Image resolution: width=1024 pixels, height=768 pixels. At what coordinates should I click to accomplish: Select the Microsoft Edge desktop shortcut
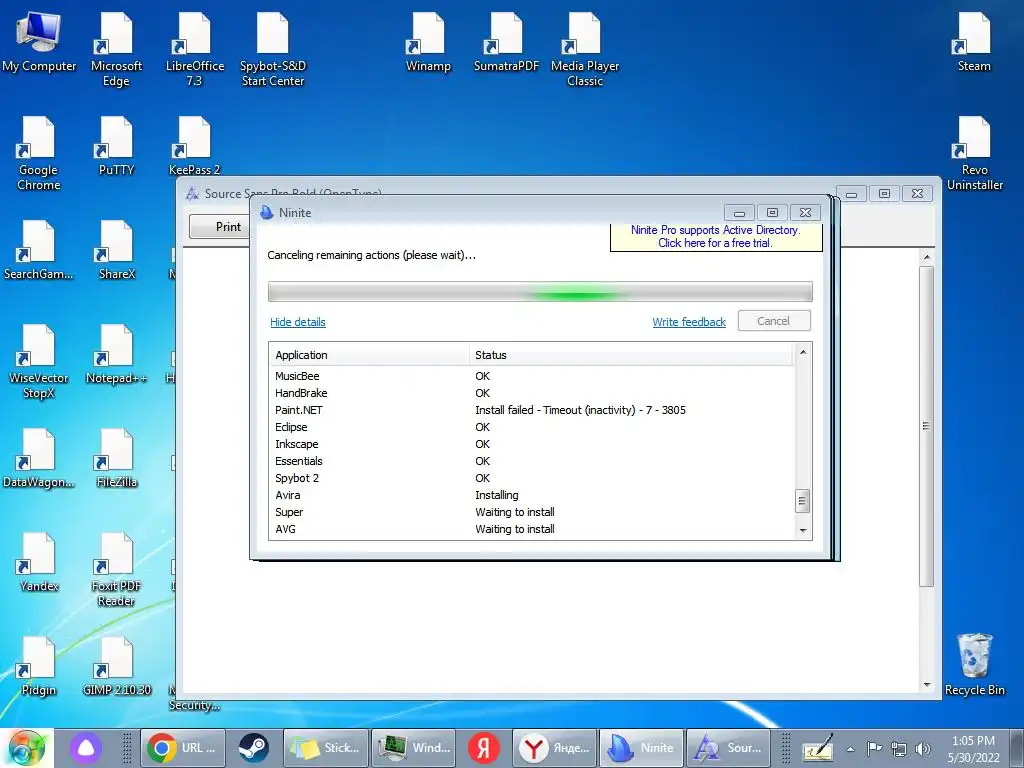116,50
